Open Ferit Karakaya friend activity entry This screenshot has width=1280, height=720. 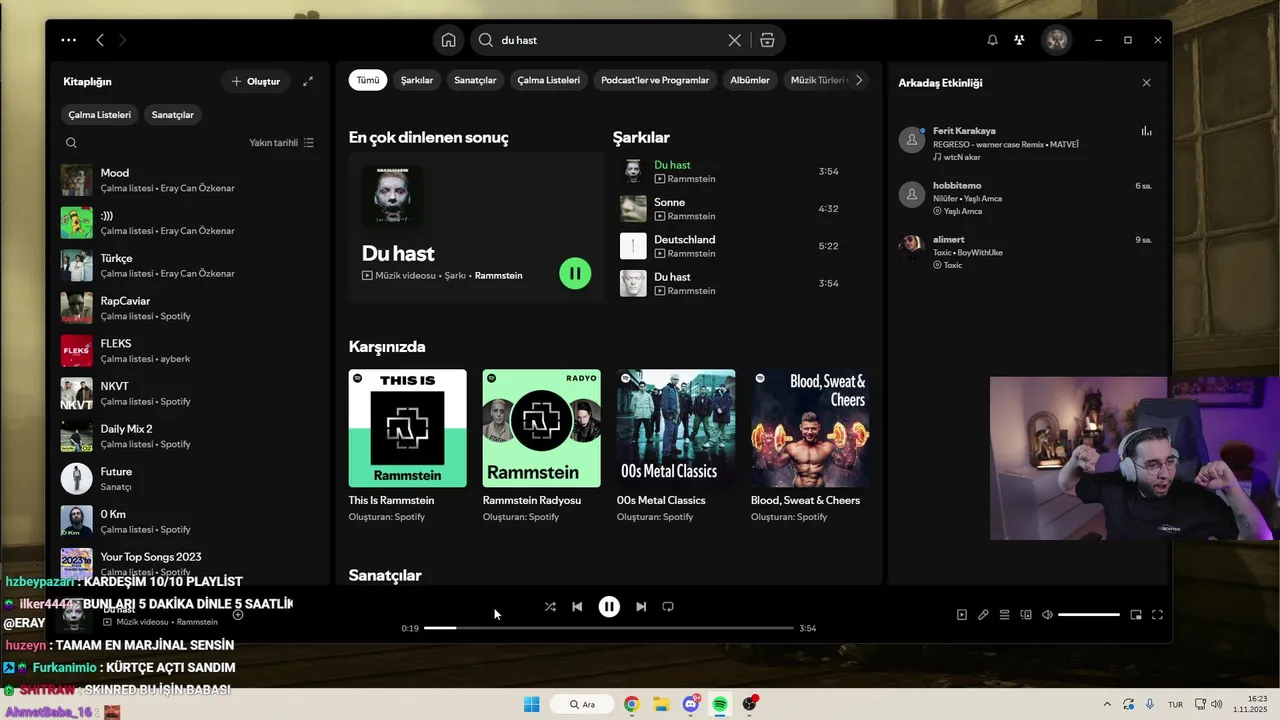[x=1027, y=144]
